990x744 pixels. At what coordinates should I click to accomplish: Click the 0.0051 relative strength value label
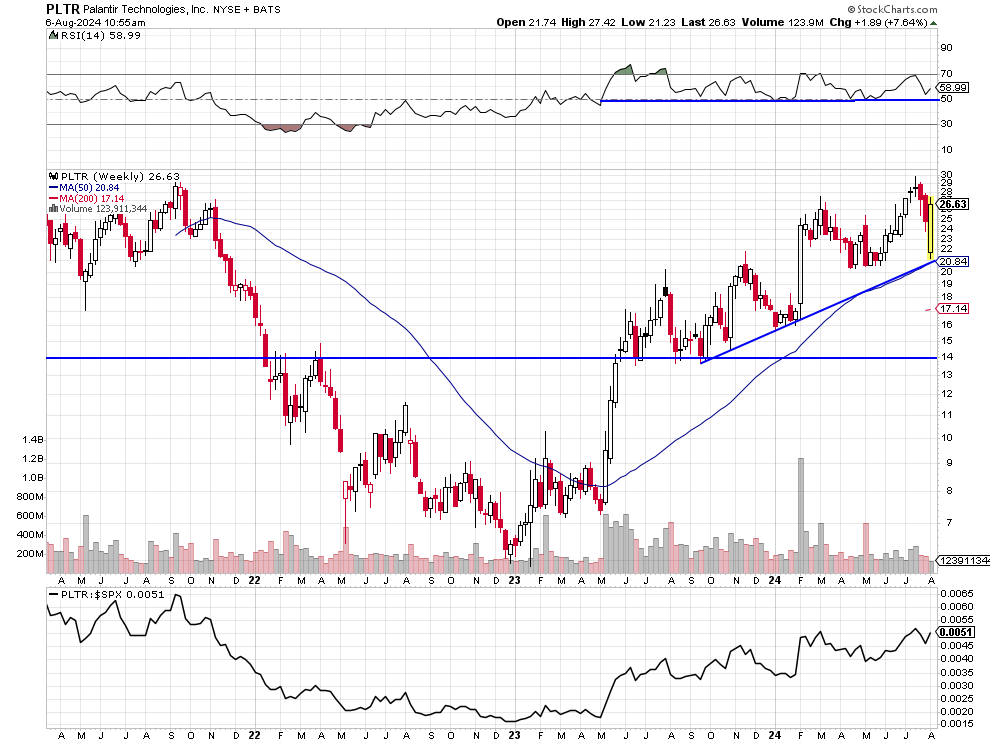(x=956, y=633)
